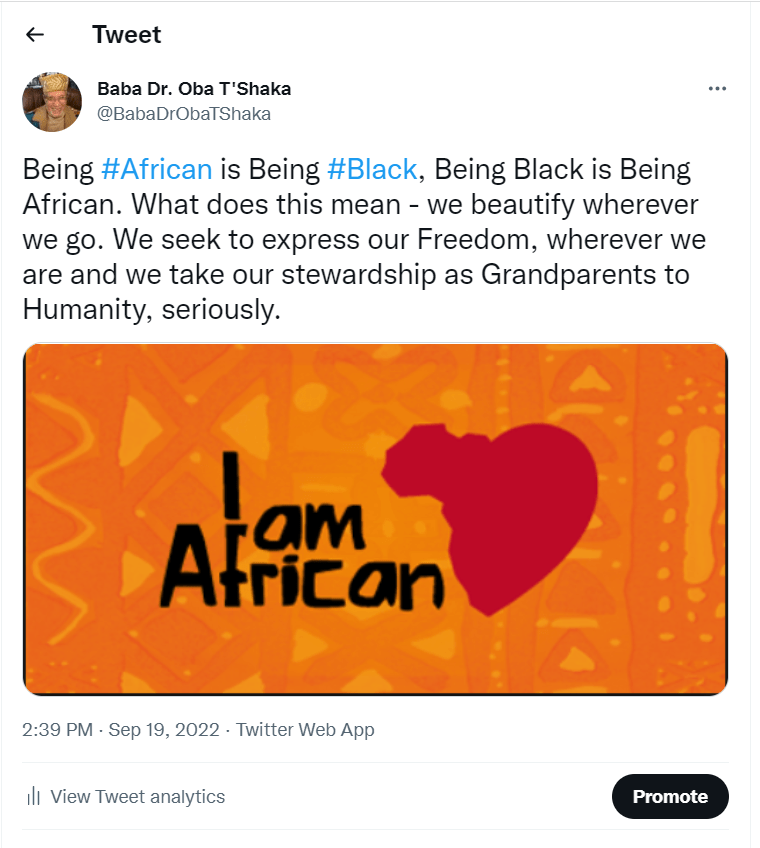Image resolution: width=760 pixels, height=848 pixels.
Task: Open View Tweet analytics
Action: tap(137, 797)
